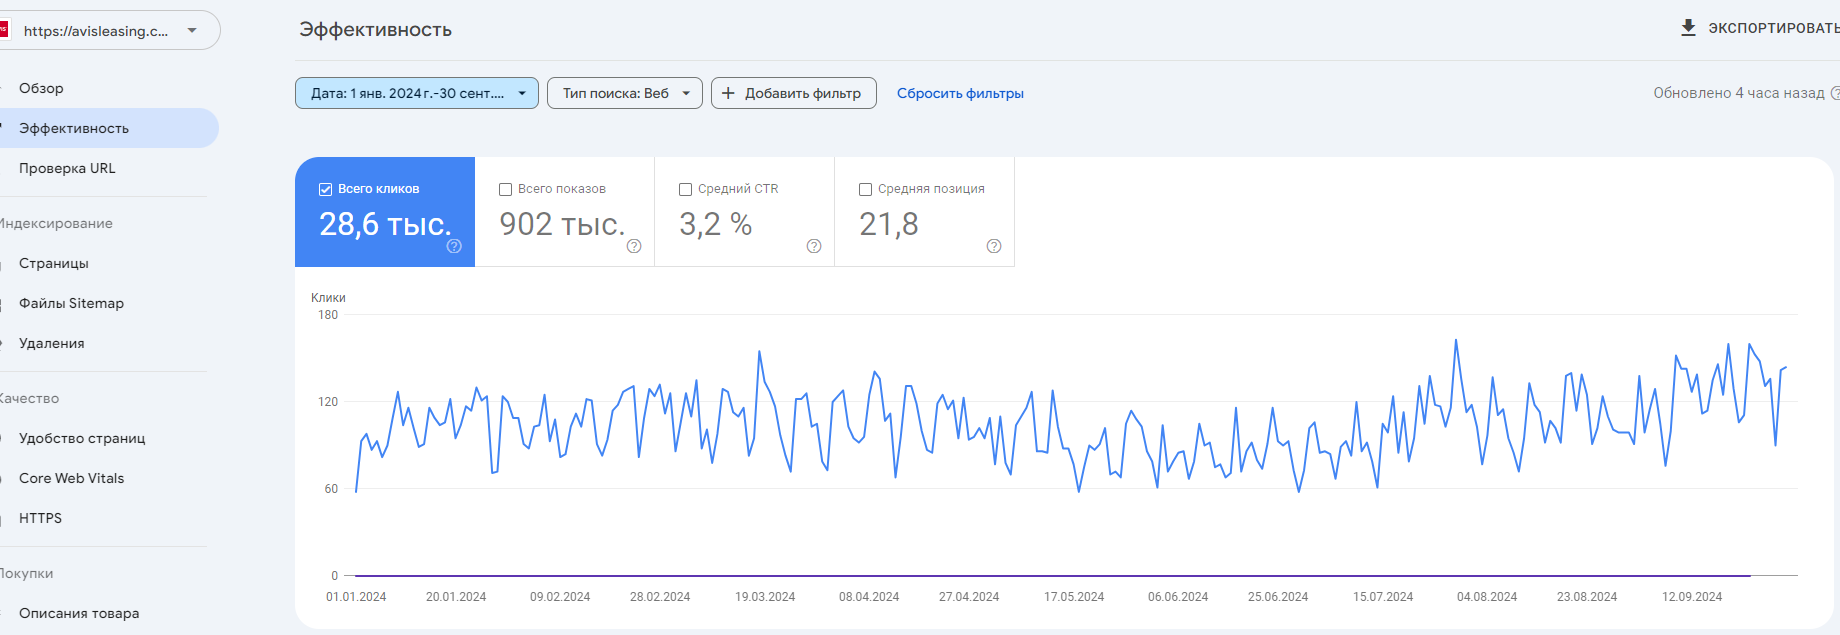Screen dimensions: 1840x635
Task: Enable the Средний CTR checkbox
Action: coord(685,189)
